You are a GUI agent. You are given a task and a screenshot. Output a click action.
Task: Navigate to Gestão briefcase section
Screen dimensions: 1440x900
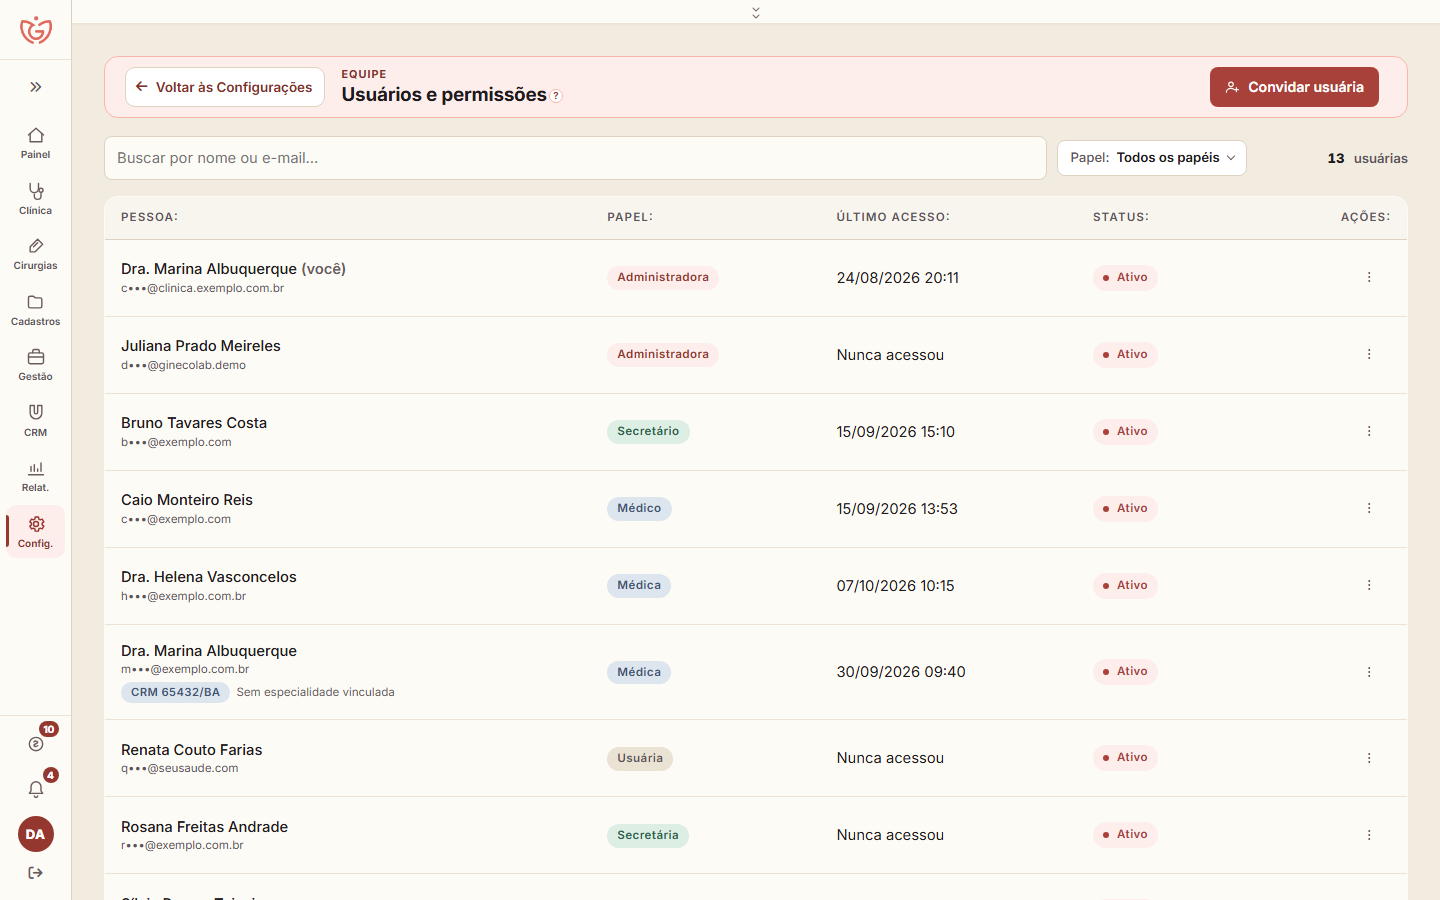point(36,365)
